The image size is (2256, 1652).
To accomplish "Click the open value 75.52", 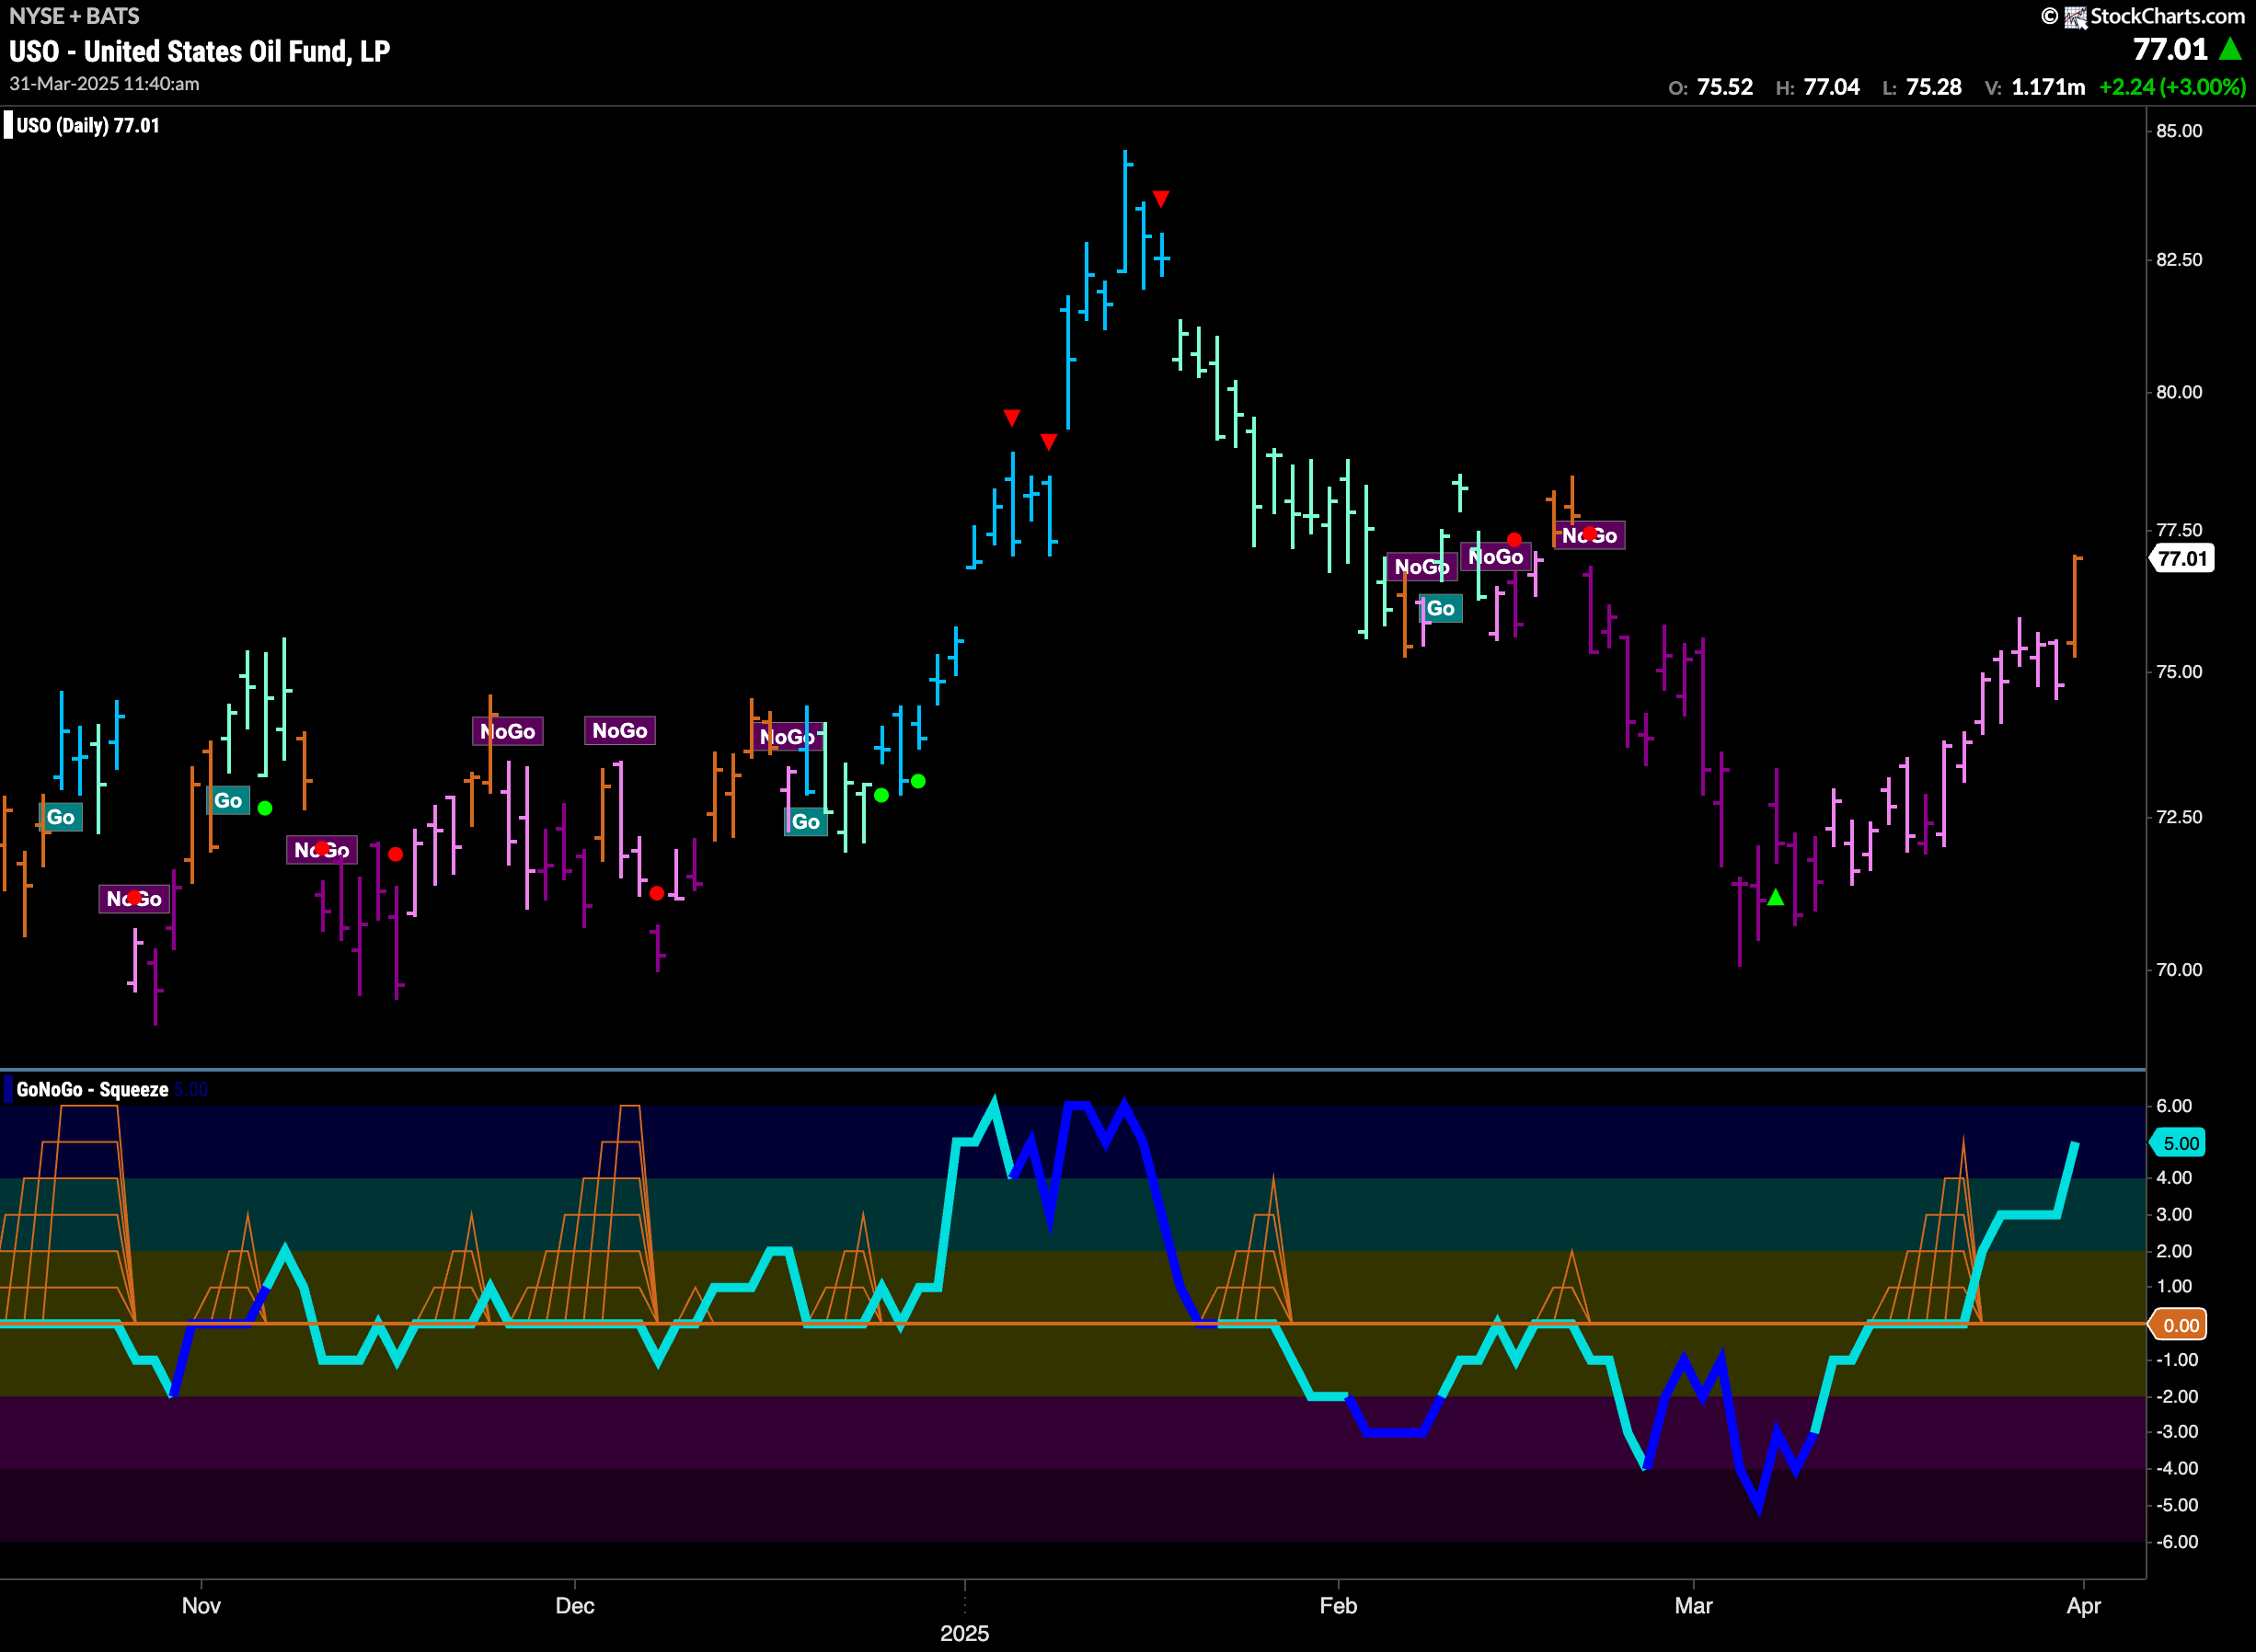I will pos(1725,87).
